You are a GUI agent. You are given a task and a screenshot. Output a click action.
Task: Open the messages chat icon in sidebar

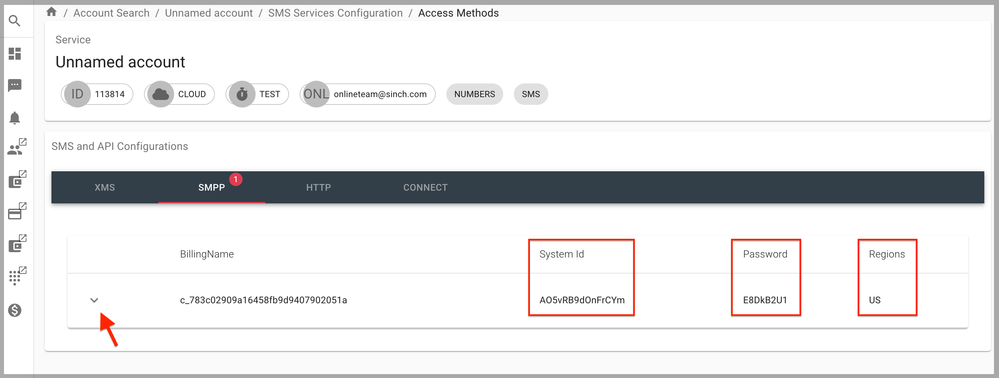(x=15, y=85)
